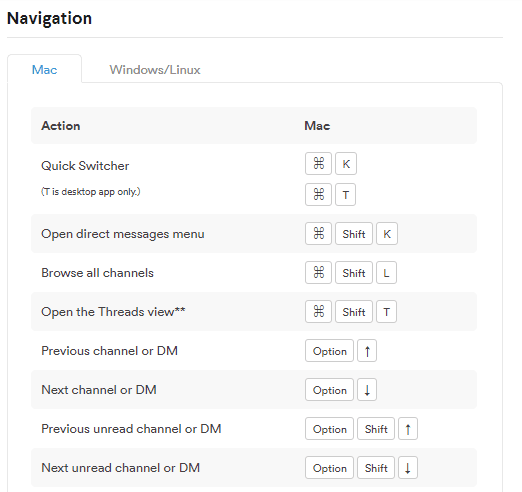Click the command key icon beside K in Quick Switcher
This screenshot has width=522, height=492.
[x=318, y=164]
